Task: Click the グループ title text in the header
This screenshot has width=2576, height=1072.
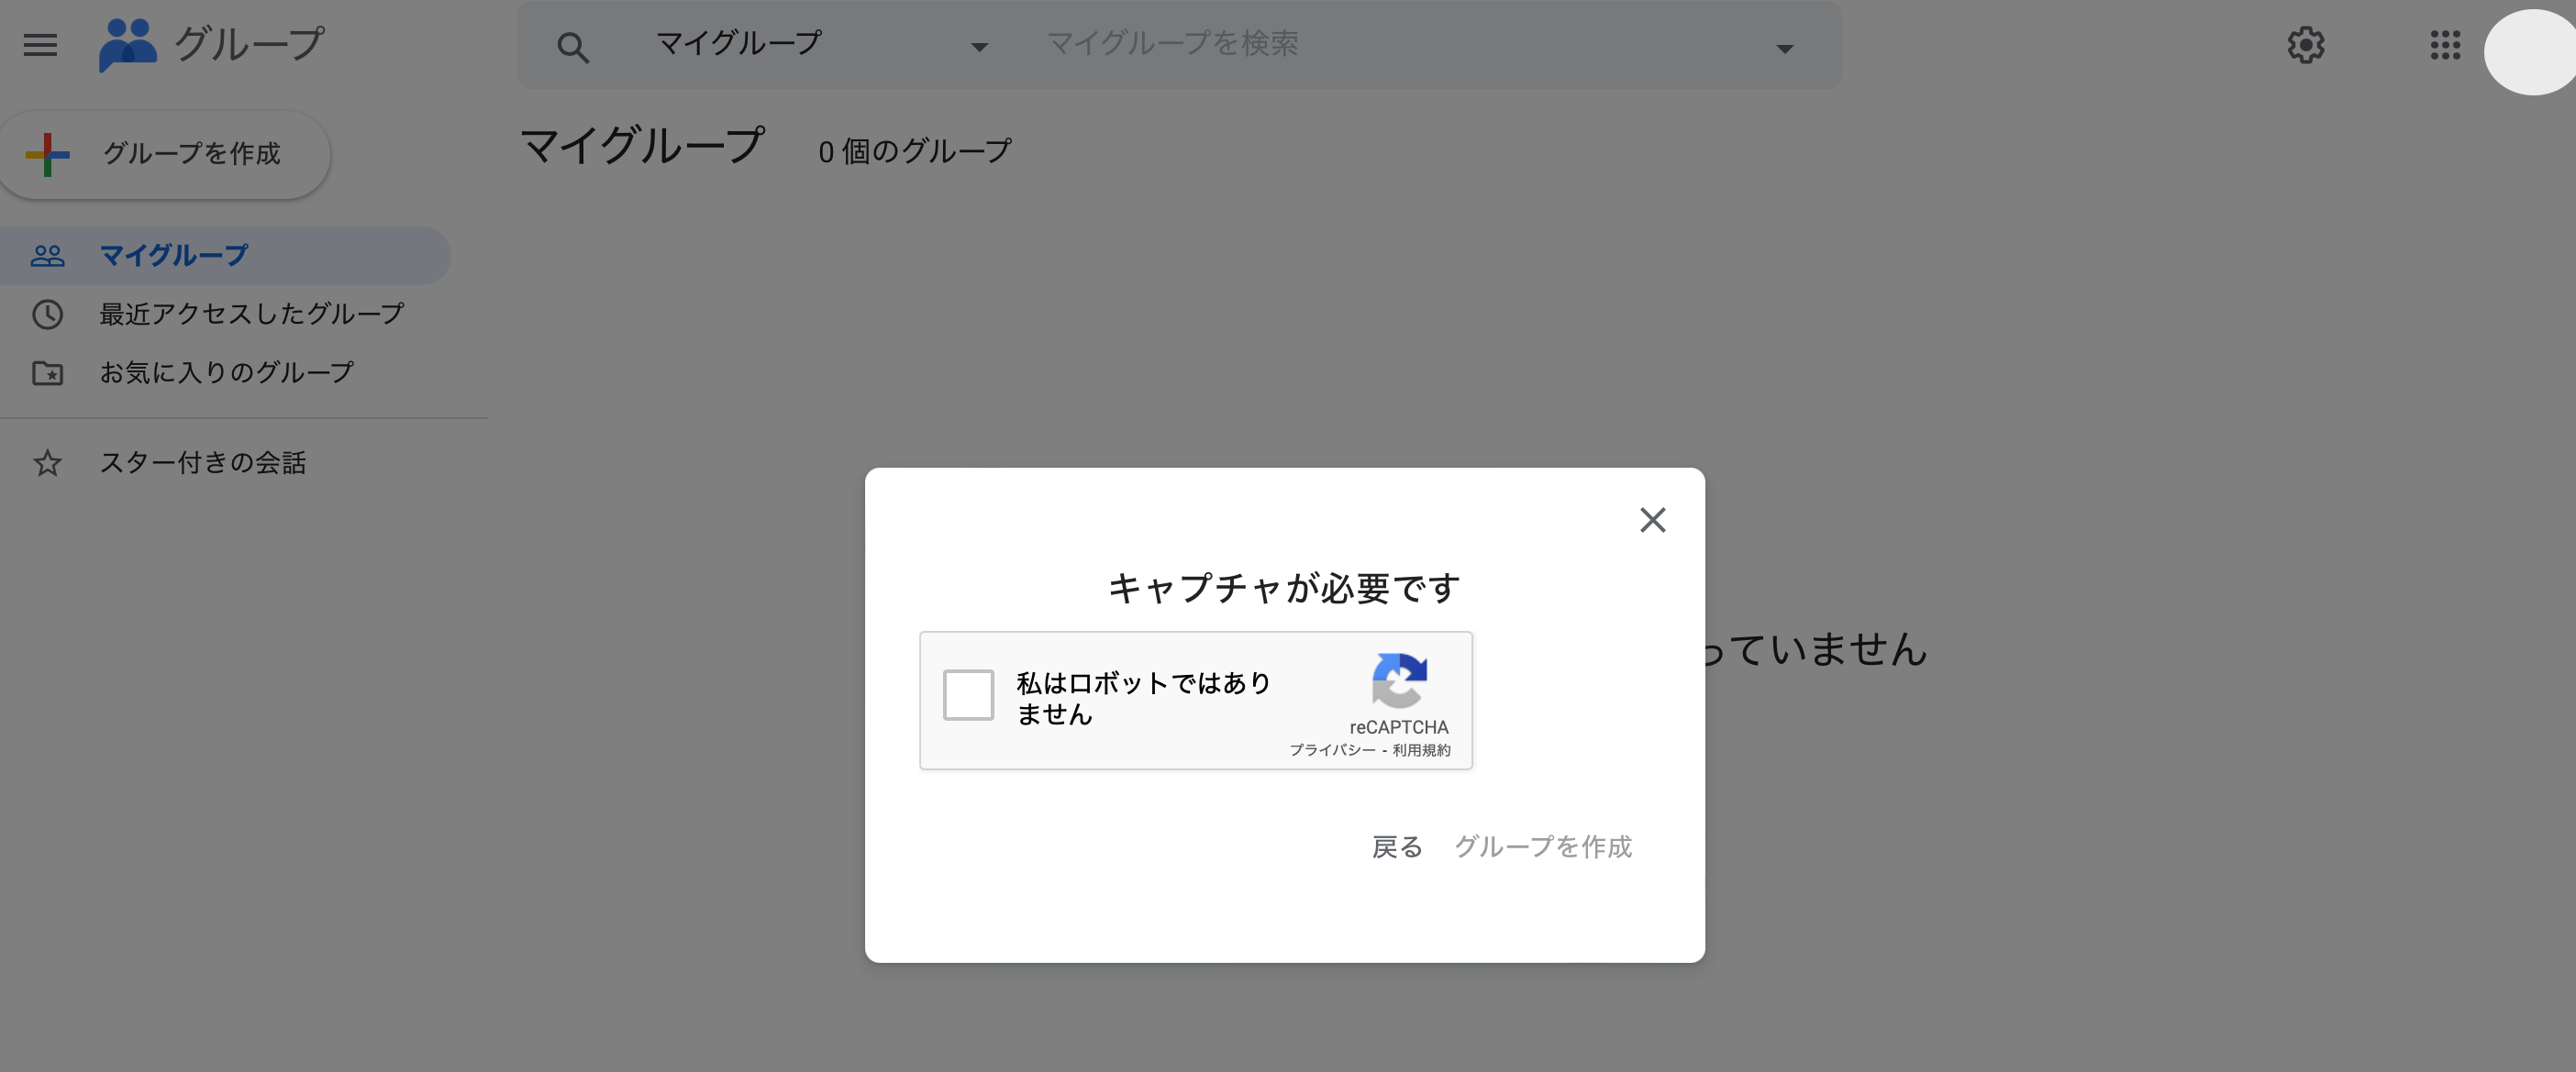Action: 250,45
